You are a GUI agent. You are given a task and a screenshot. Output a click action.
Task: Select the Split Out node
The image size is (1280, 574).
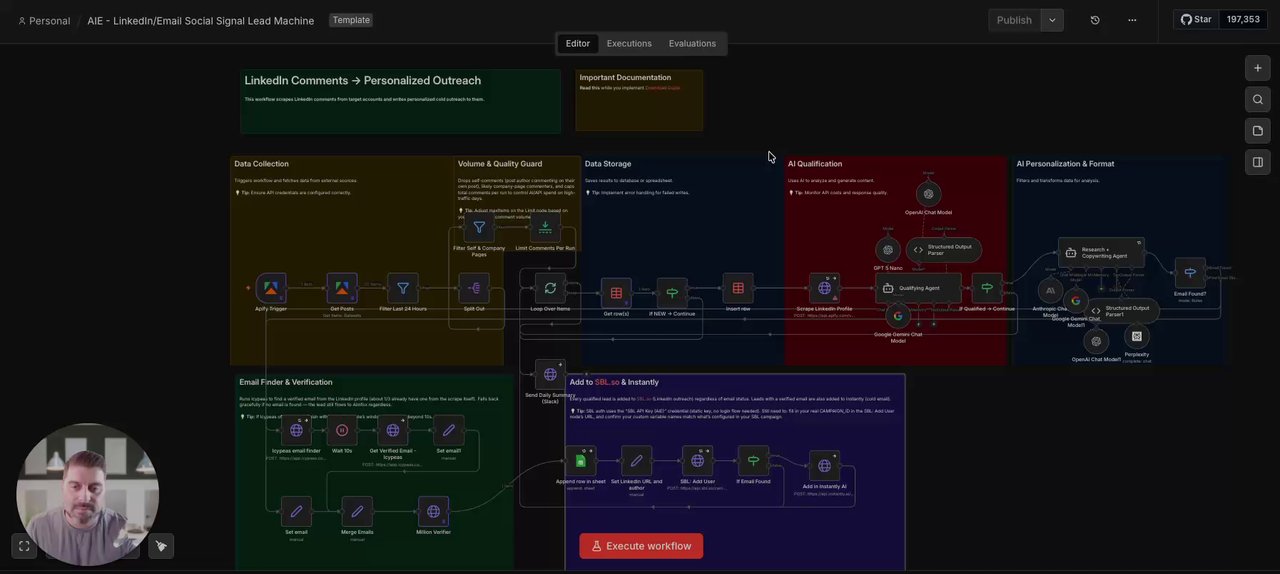pos(474,288)
